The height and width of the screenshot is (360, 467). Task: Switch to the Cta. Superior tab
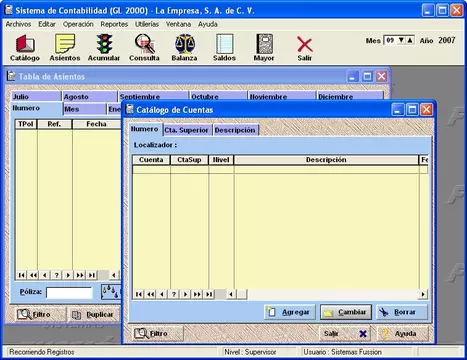(x=187, y=130)
